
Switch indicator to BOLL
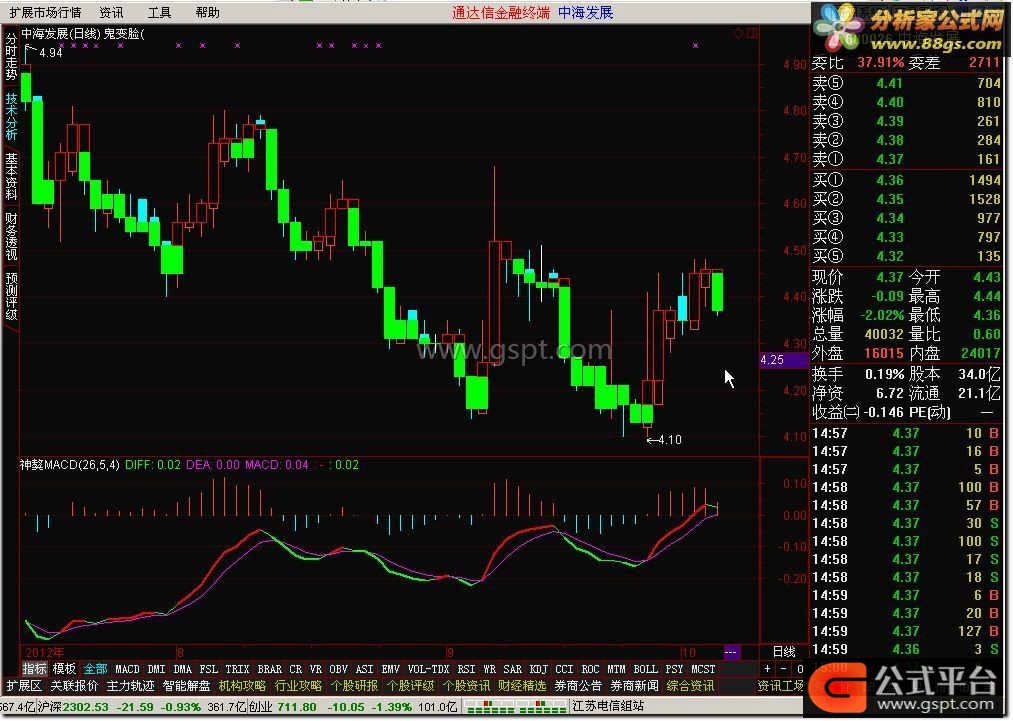[645, 669]
